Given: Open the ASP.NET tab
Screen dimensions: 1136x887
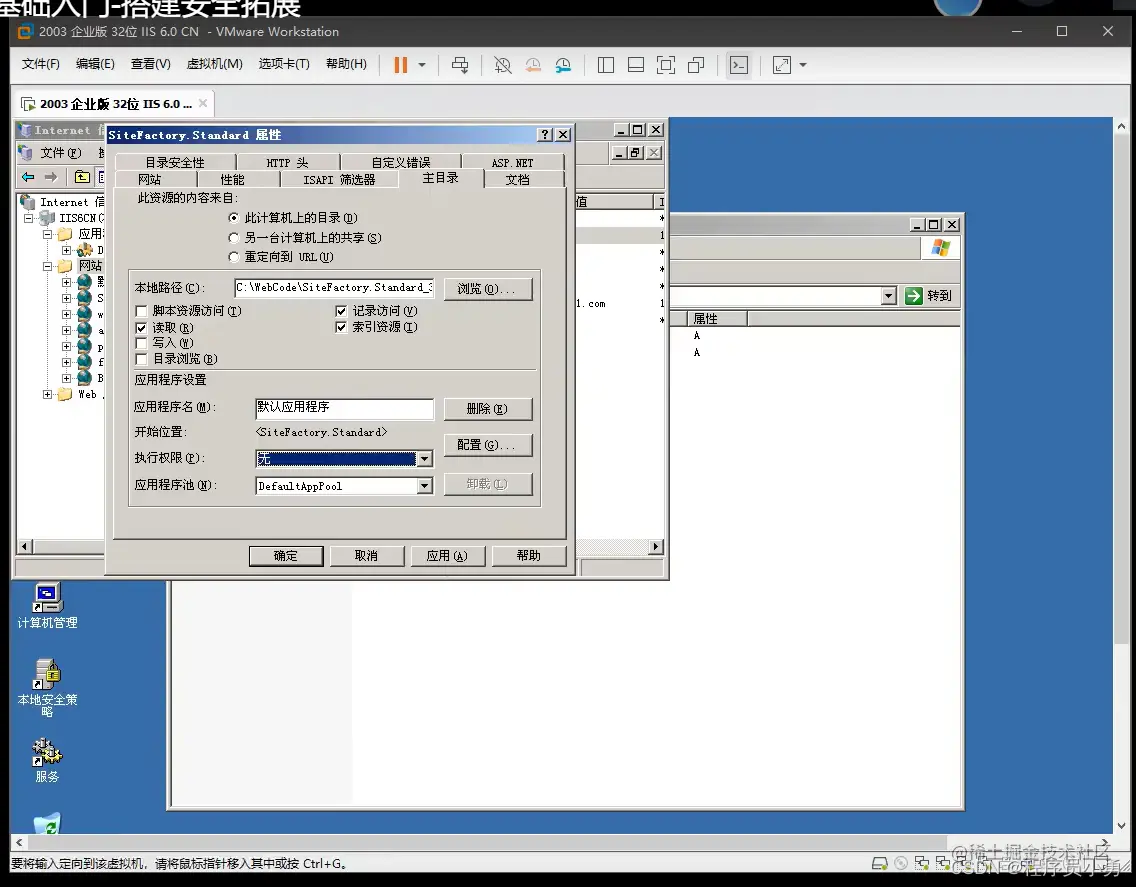Looking at the screenshot, I should pos(512,162).
